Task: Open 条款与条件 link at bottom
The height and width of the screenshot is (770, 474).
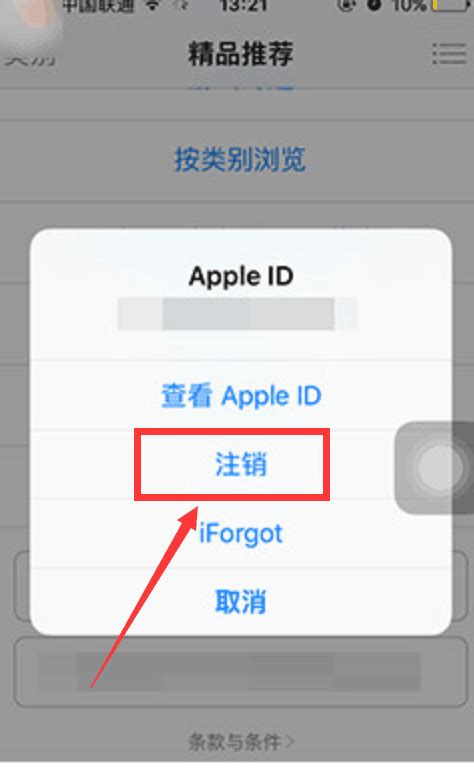Action: (x=235, y=741)
